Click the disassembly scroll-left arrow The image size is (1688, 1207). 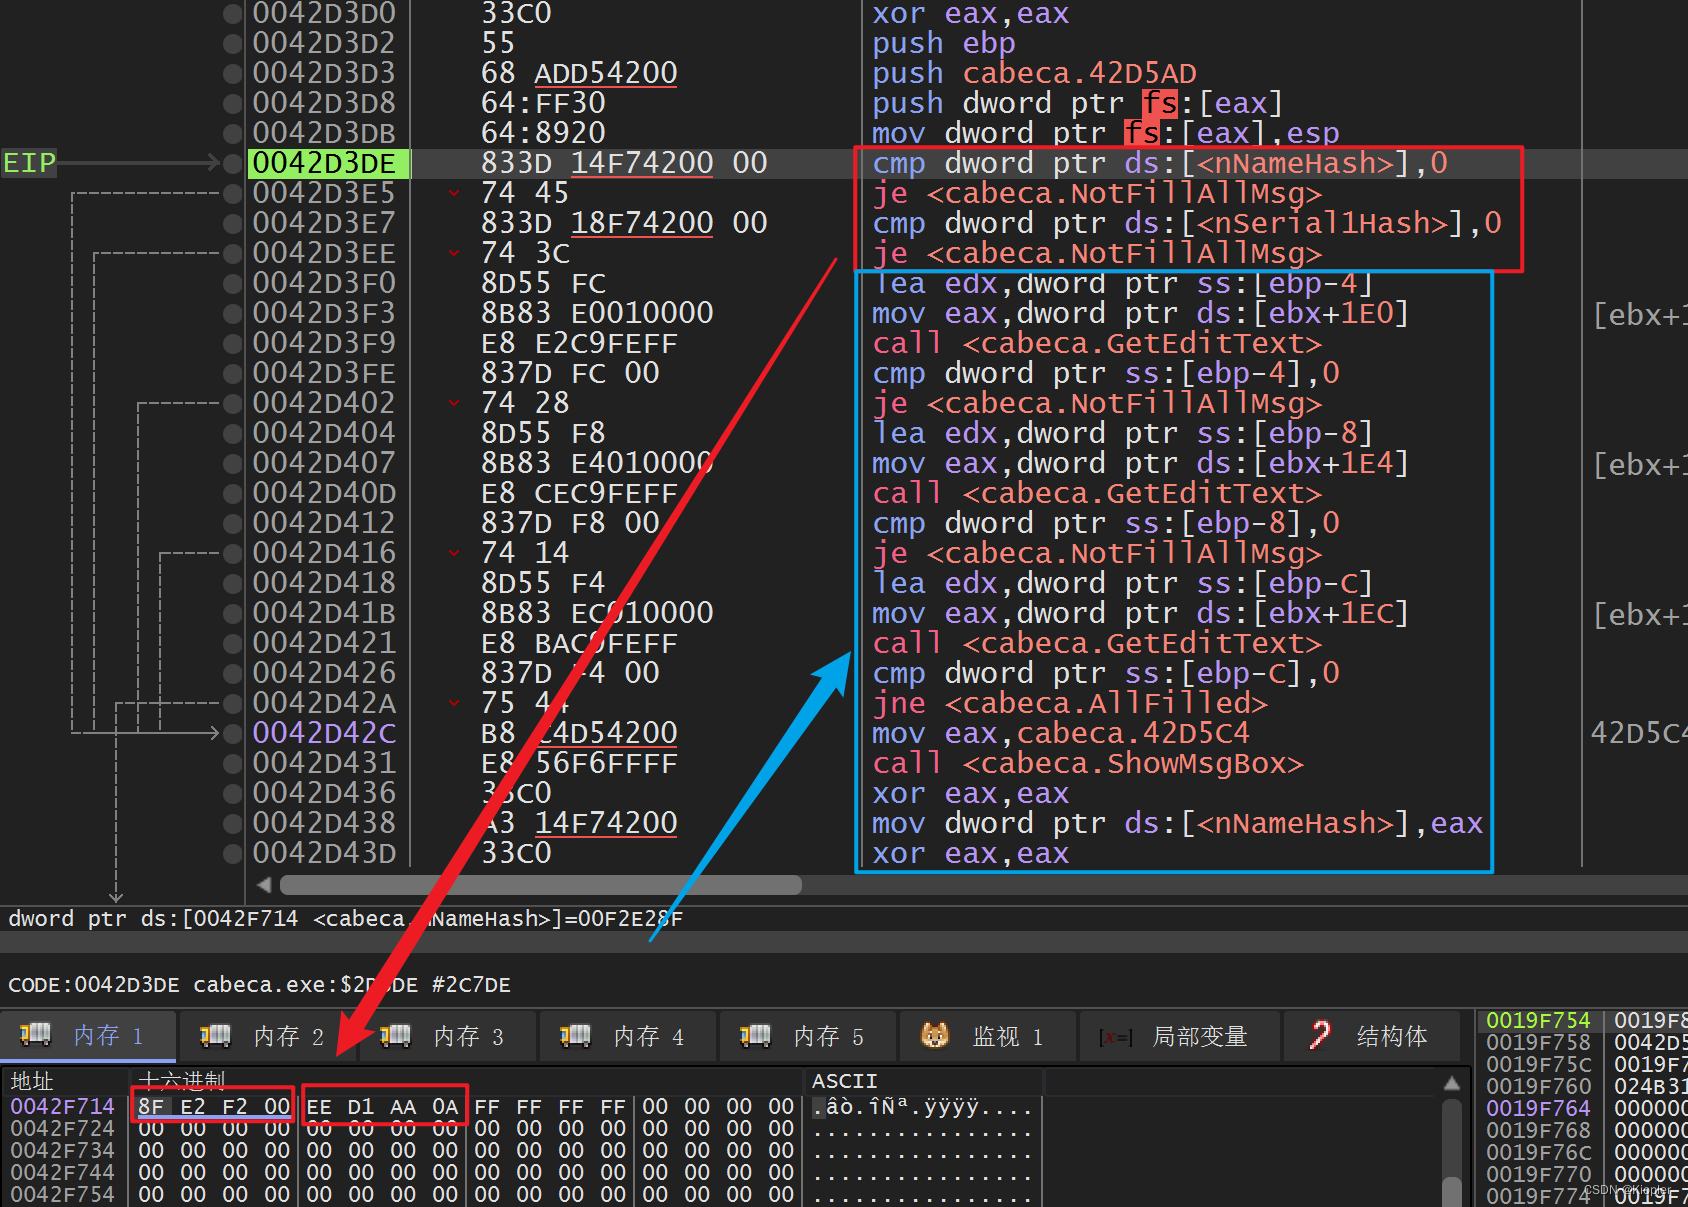click(264, 885)
